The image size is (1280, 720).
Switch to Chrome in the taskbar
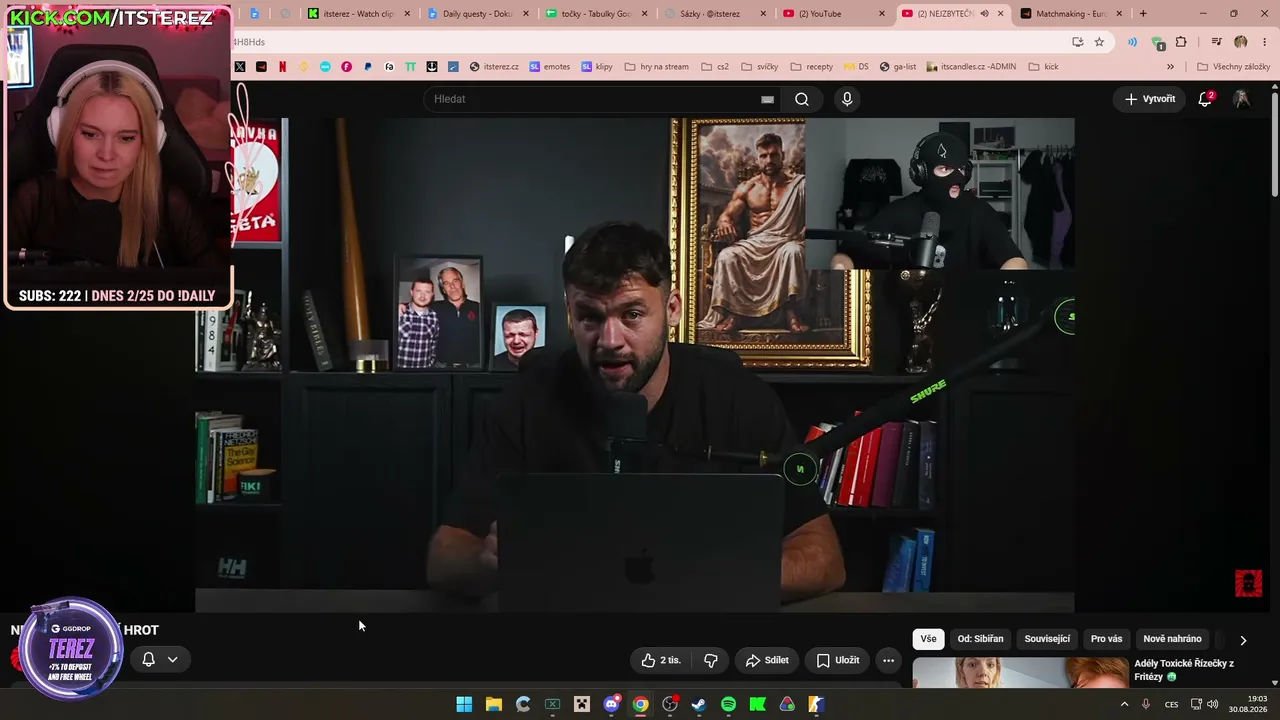640,705
